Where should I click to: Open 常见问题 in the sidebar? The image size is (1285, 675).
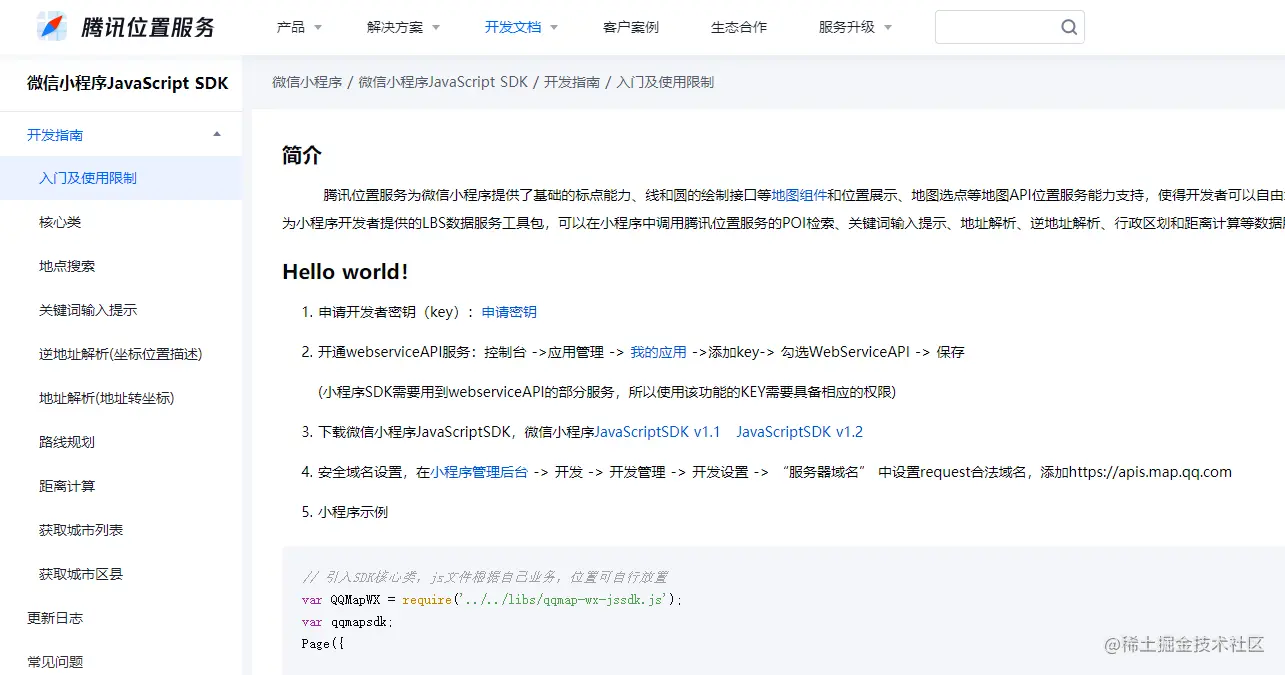point(55,662)
